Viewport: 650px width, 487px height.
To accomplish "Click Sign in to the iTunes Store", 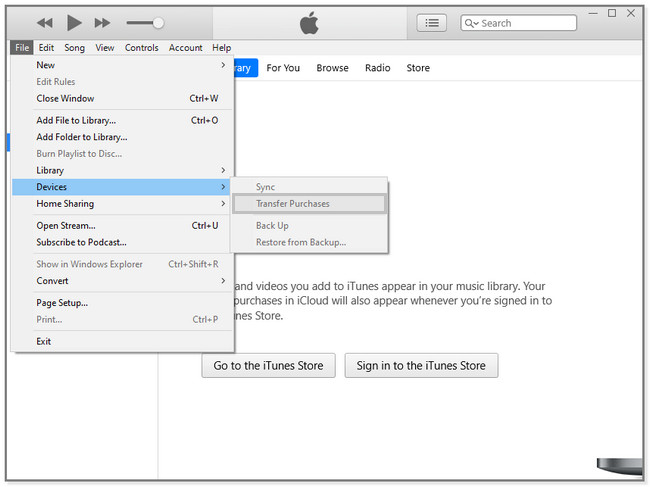I will click(421, 366).
